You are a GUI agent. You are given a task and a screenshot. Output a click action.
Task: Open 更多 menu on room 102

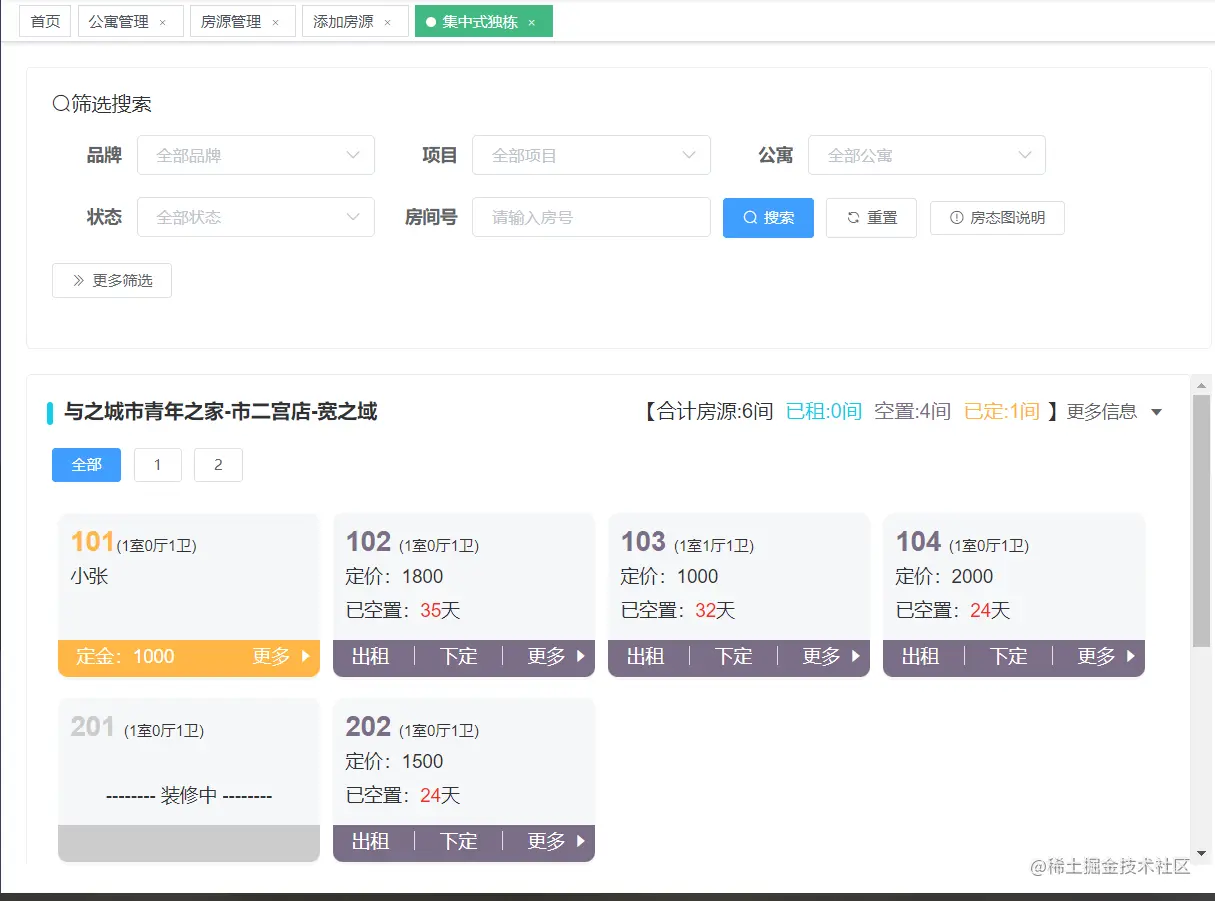coord(556,657)
